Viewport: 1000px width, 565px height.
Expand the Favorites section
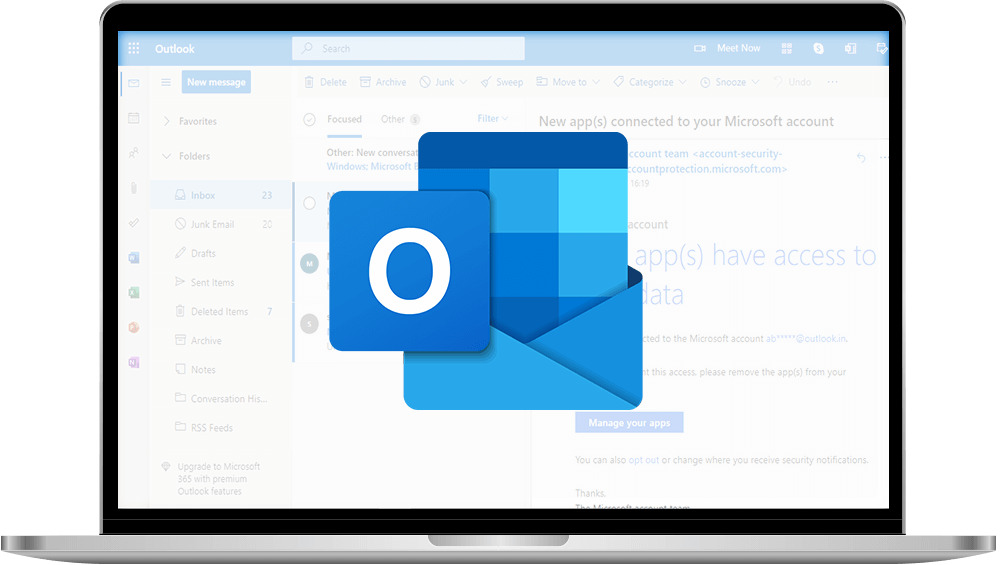pyautogui.click(x=190, y=121)
